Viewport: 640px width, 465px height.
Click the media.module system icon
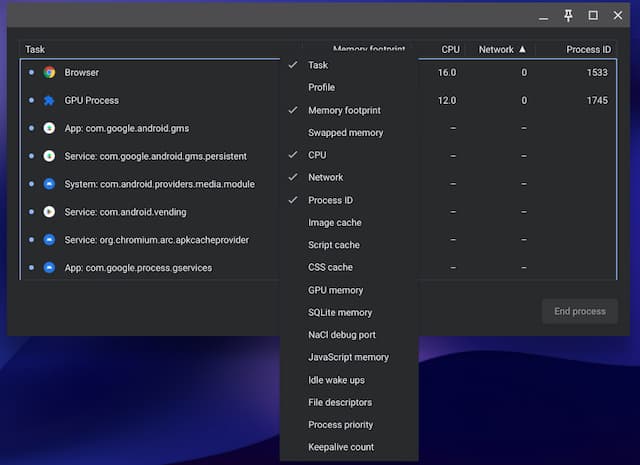(49, 185)
